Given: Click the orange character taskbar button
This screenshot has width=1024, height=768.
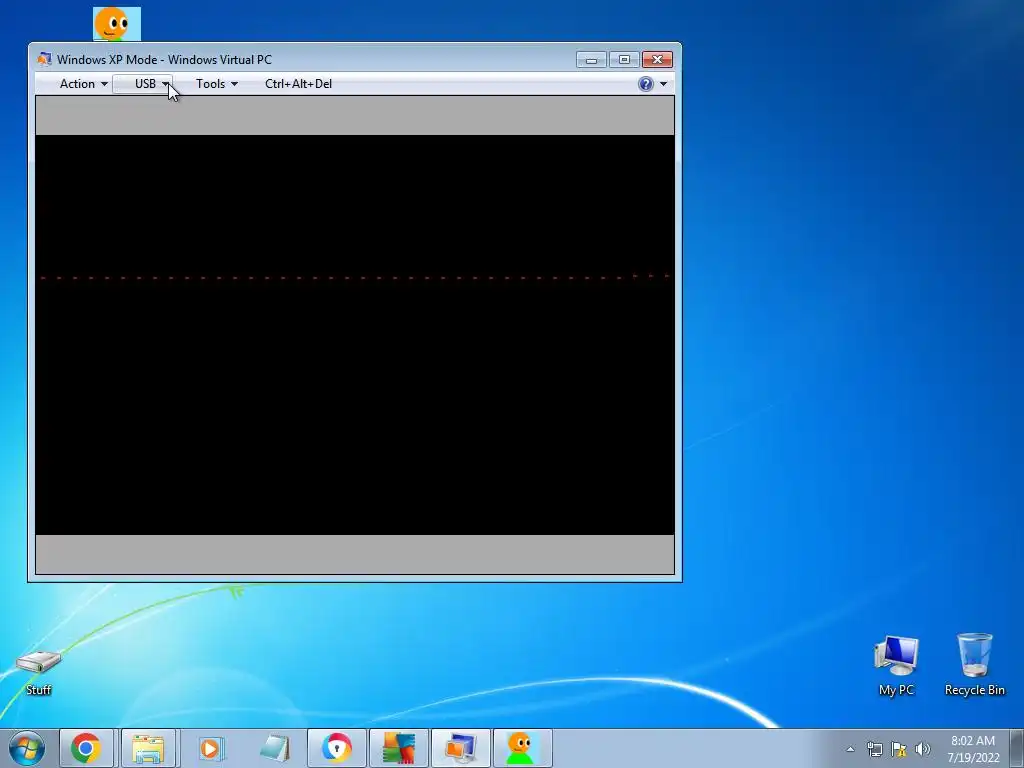Looking at the screenshot, I should pos(522,748).
